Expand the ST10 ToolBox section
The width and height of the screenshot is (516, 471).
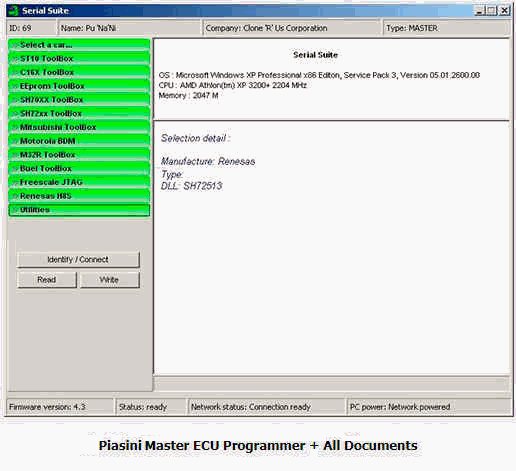click(79, 59)
